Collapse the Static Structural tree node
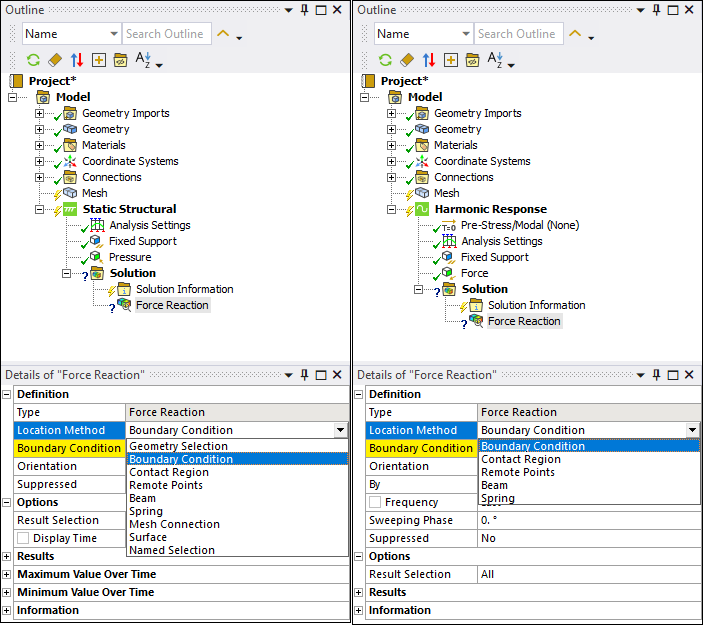Screen dimensions: 703x625 (x=40, y=209)
